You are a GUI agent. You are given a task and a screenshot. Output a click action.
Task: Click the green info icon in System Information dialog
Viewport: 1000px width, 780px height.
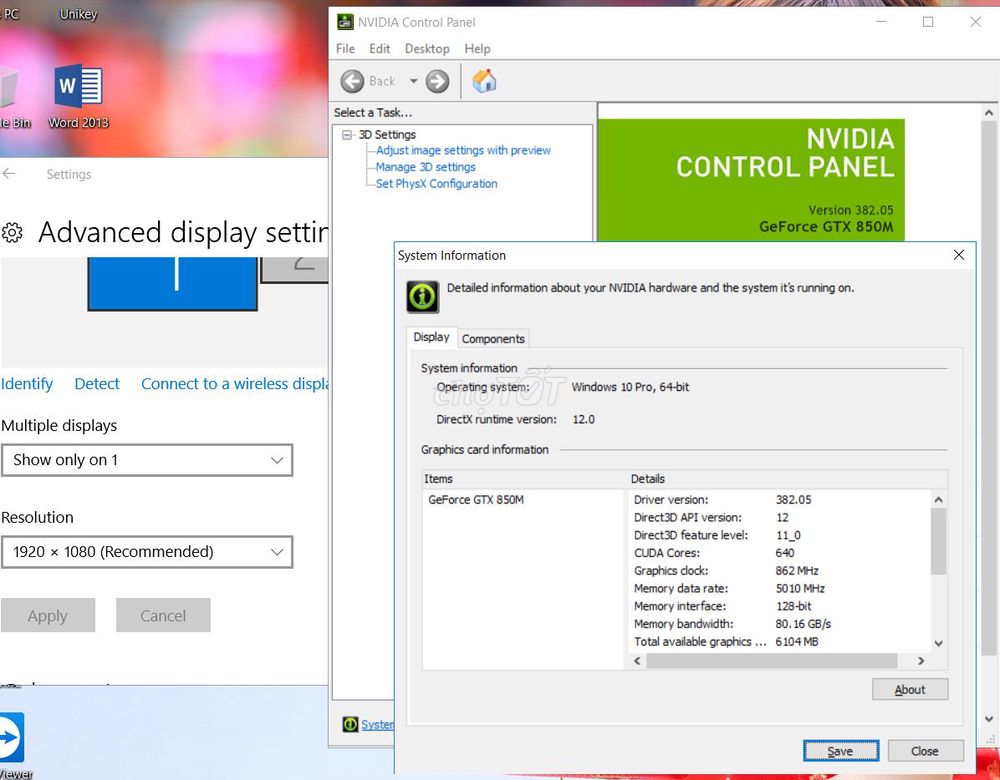[423, 297]
